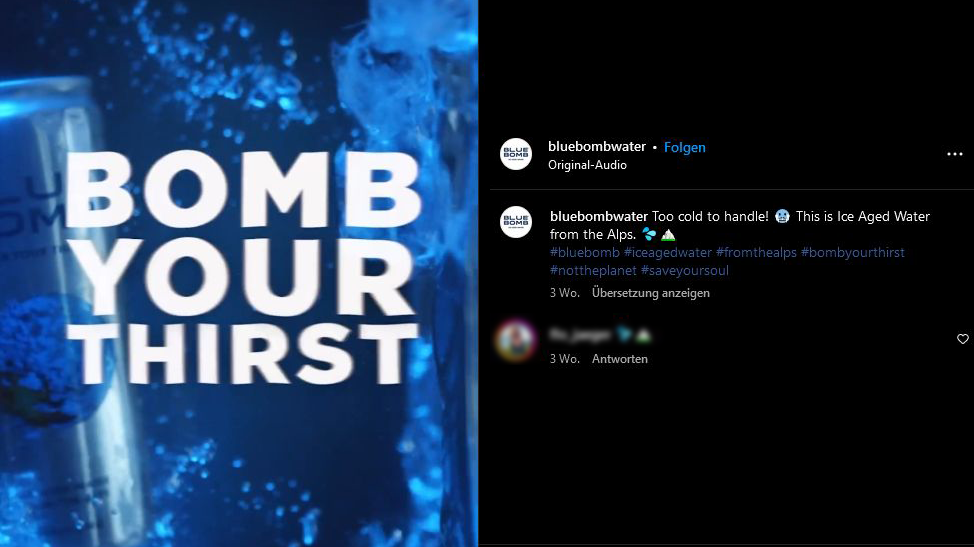
Task: Open the #bluebomb hashtag
Action: click(x=585, y=252)
